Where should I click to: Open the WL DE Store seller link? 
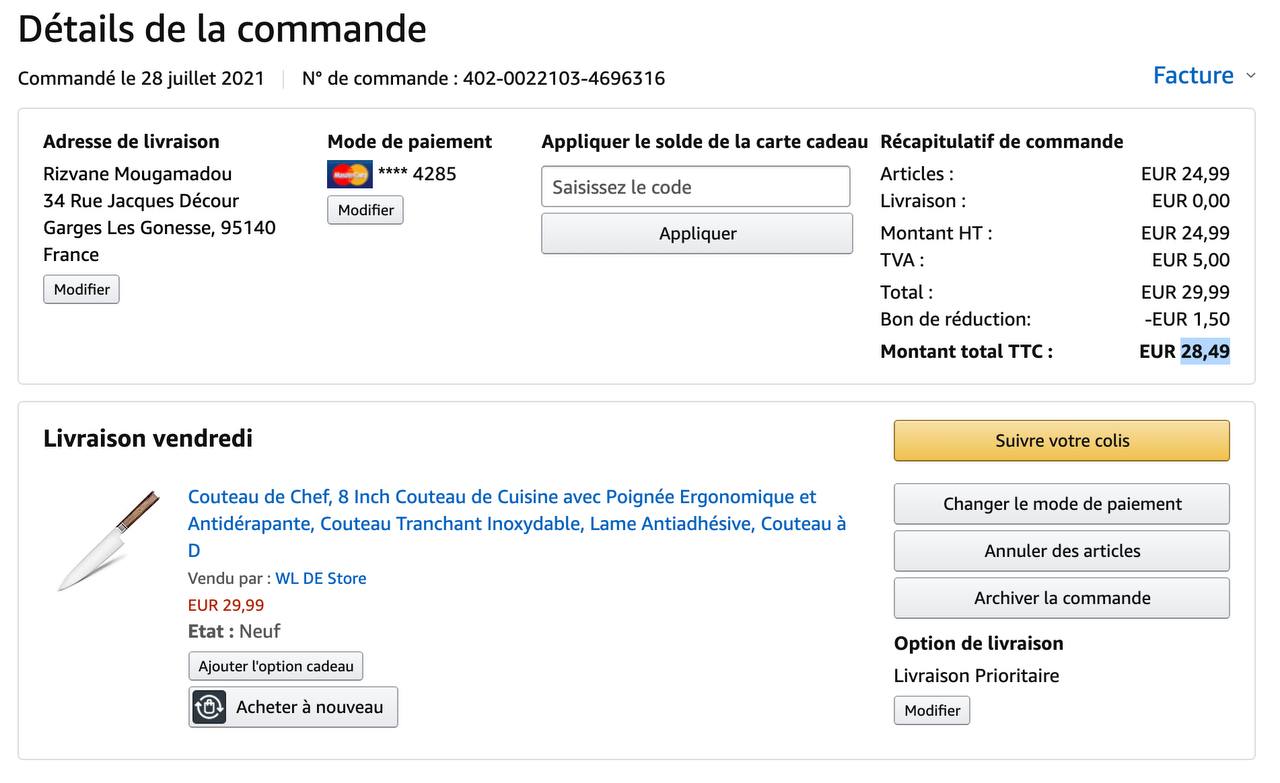(x=321, y=578)
